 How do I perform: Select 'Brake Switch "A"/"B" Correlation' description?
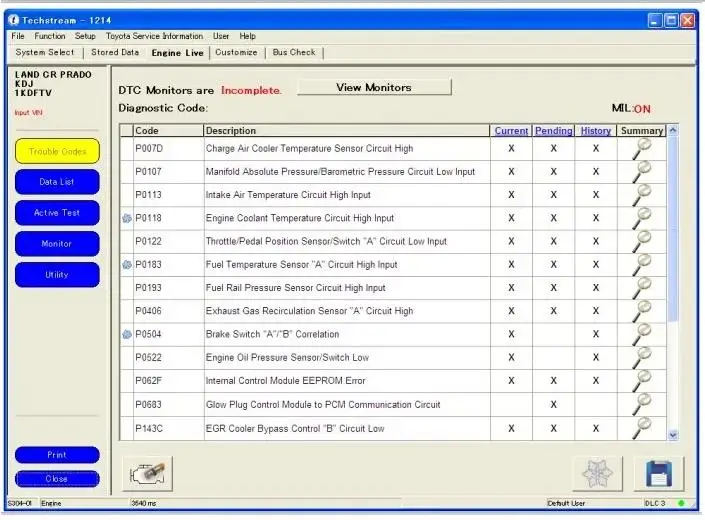(272, 334)
